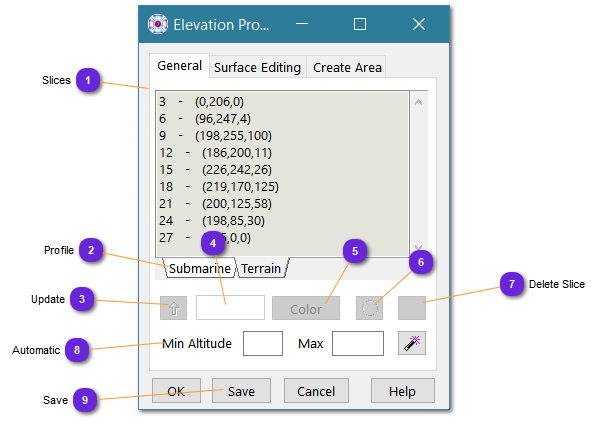
Task: Open Help for the dialog
Action: (402, 391)
